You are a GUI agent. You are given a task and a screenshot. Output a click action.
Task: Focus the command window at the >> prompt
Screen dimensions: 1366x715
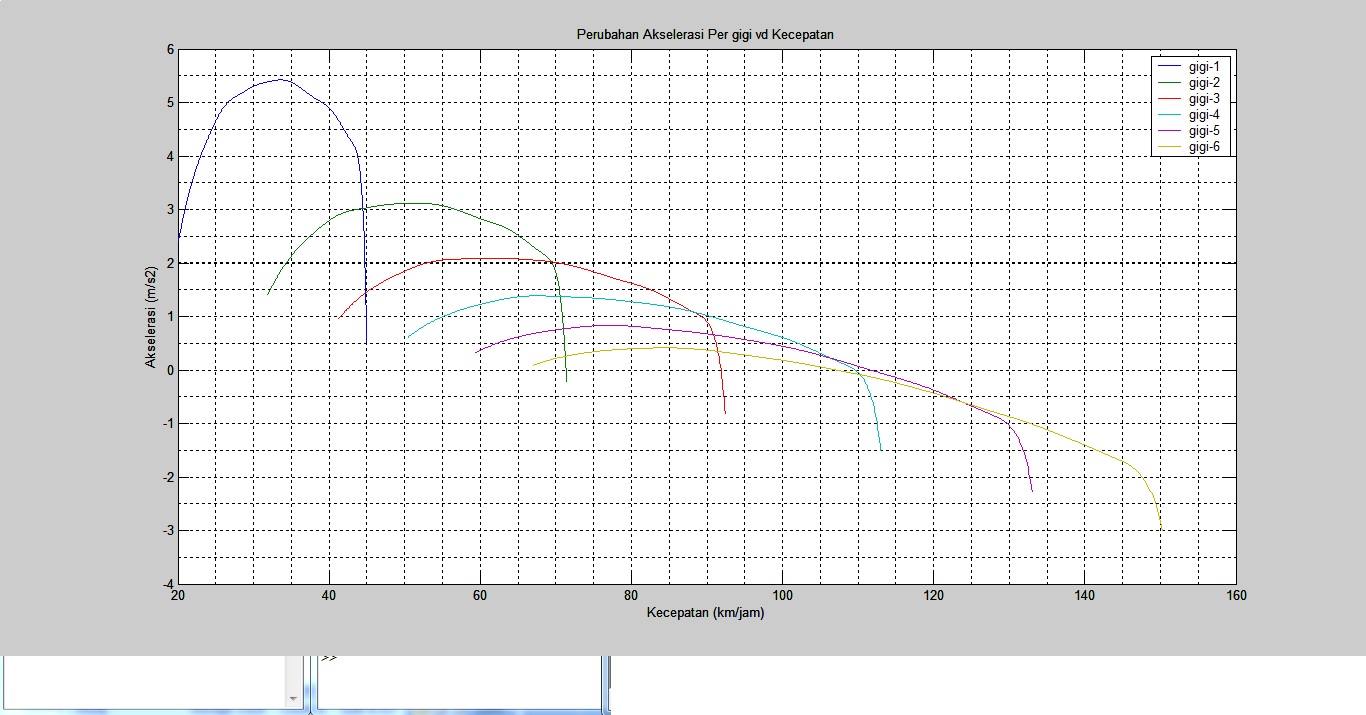pos(460,680)
